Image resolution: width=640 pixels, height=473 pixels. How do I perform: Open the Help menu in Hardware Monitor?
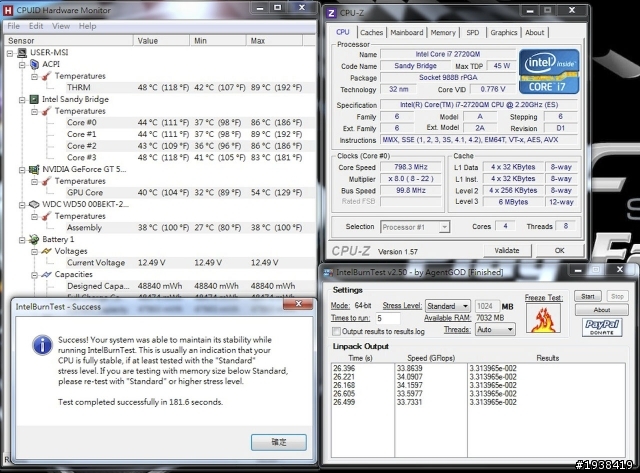[x=87, y=26]
